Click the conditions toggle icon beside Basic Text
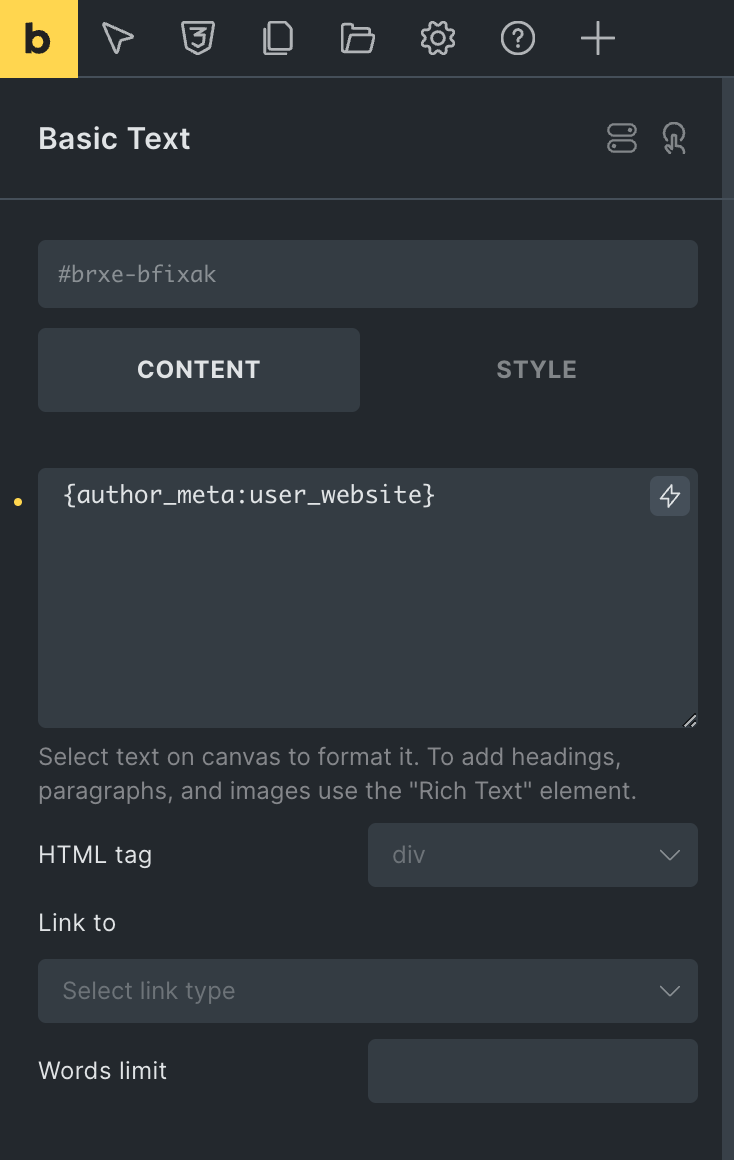 coord(622,138)
